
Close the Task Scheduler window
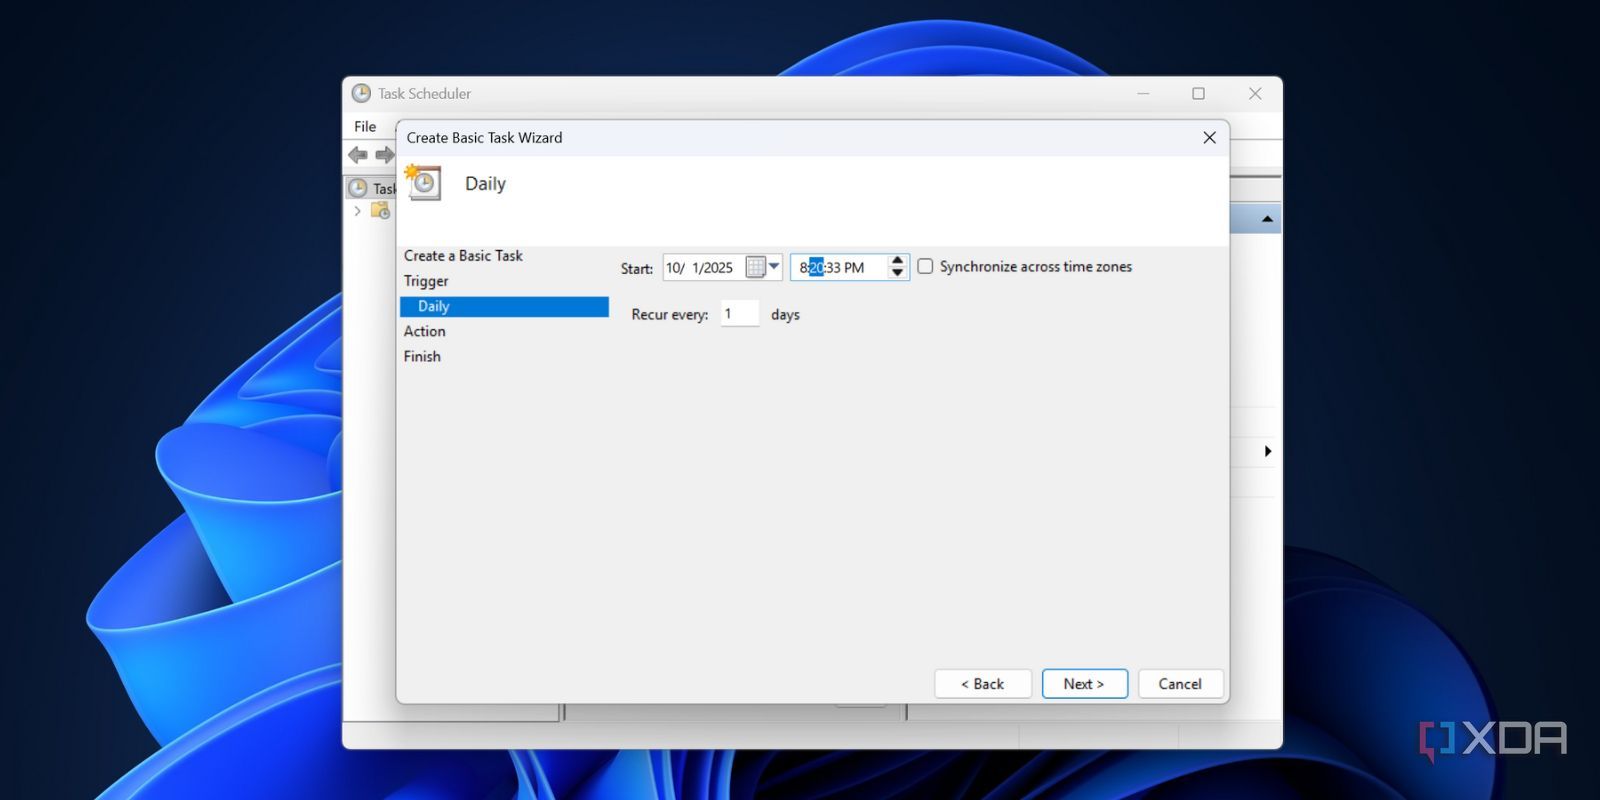point(1255,93)
